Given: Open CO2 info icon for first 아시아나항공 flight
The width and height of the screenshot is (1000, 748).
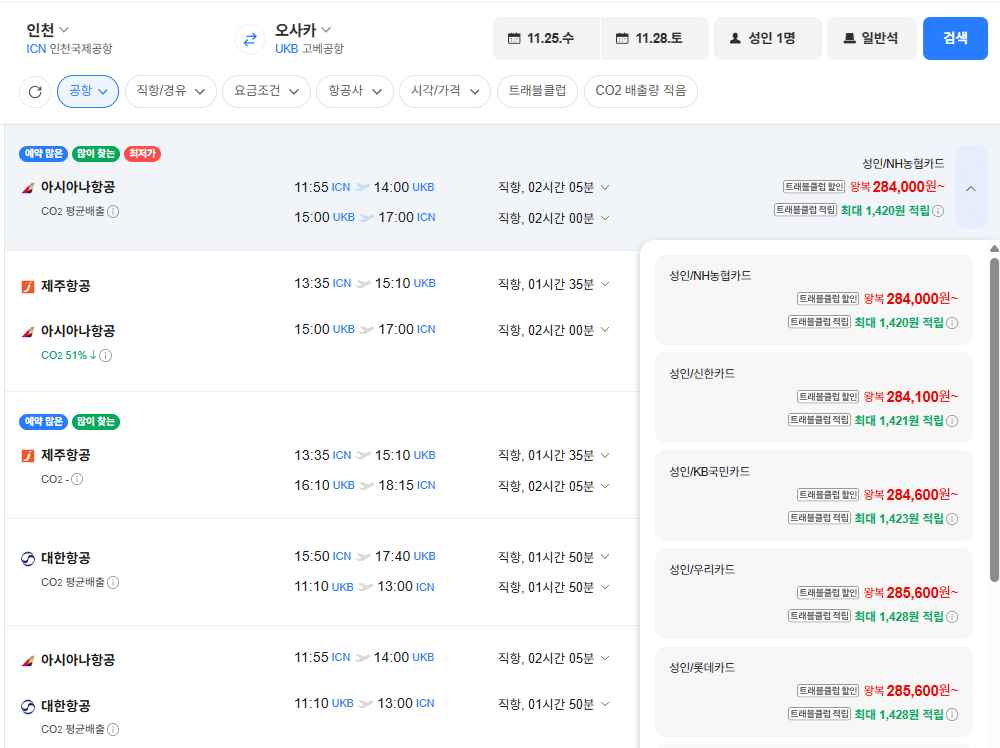Looking at the screenshot, I should pos(113,211).
